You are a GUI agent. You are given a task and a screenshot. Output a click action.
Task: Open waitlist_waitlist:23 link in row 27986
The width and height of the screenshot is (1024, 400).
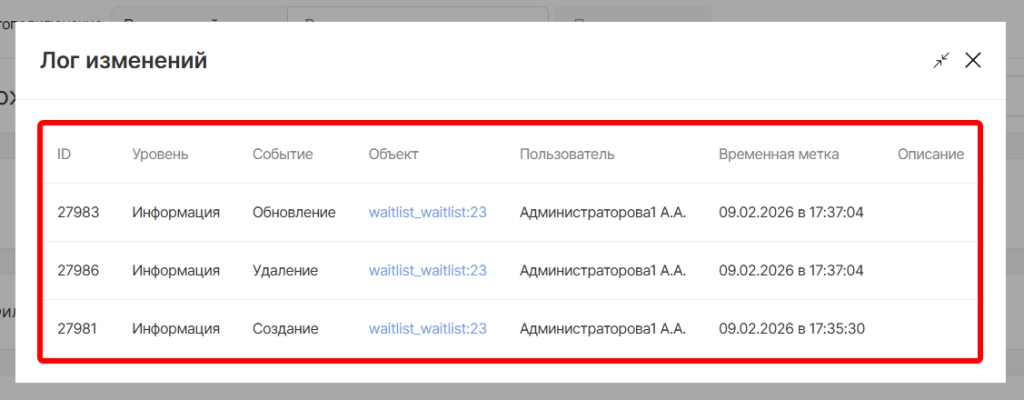coord(427,270)
